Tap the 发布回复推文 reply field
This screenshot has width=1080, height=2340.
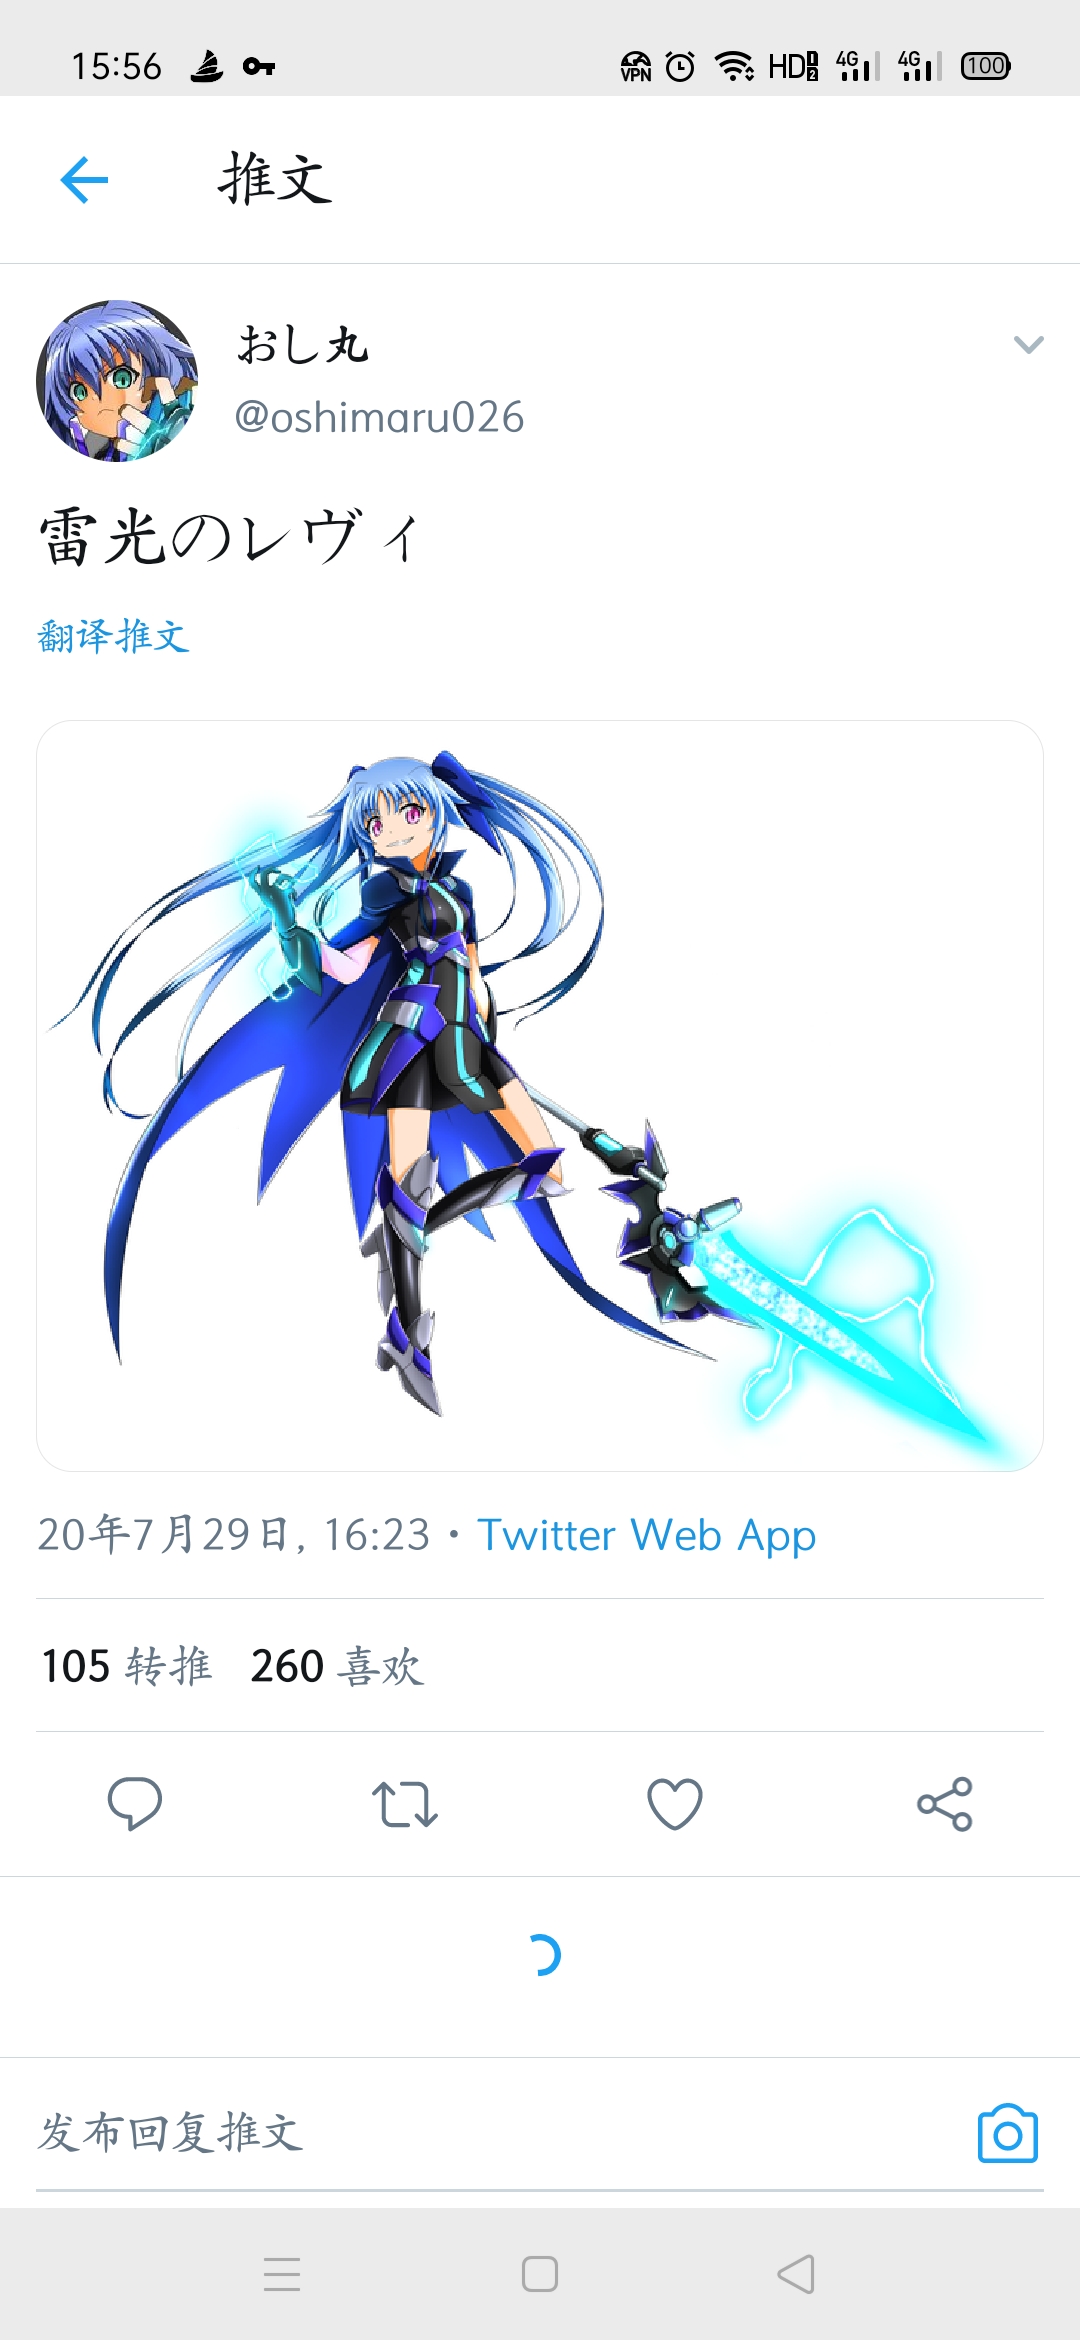point(500,2133)
